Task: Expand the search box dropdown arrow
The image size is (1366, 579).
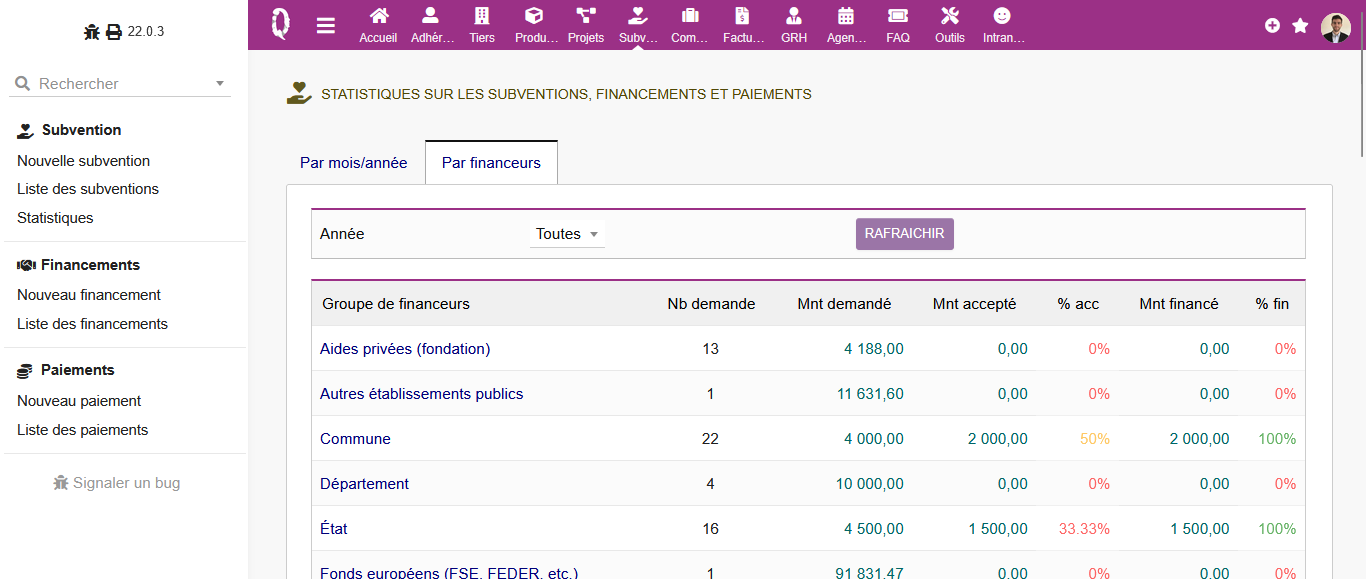Action: click(x=220, y=84)
